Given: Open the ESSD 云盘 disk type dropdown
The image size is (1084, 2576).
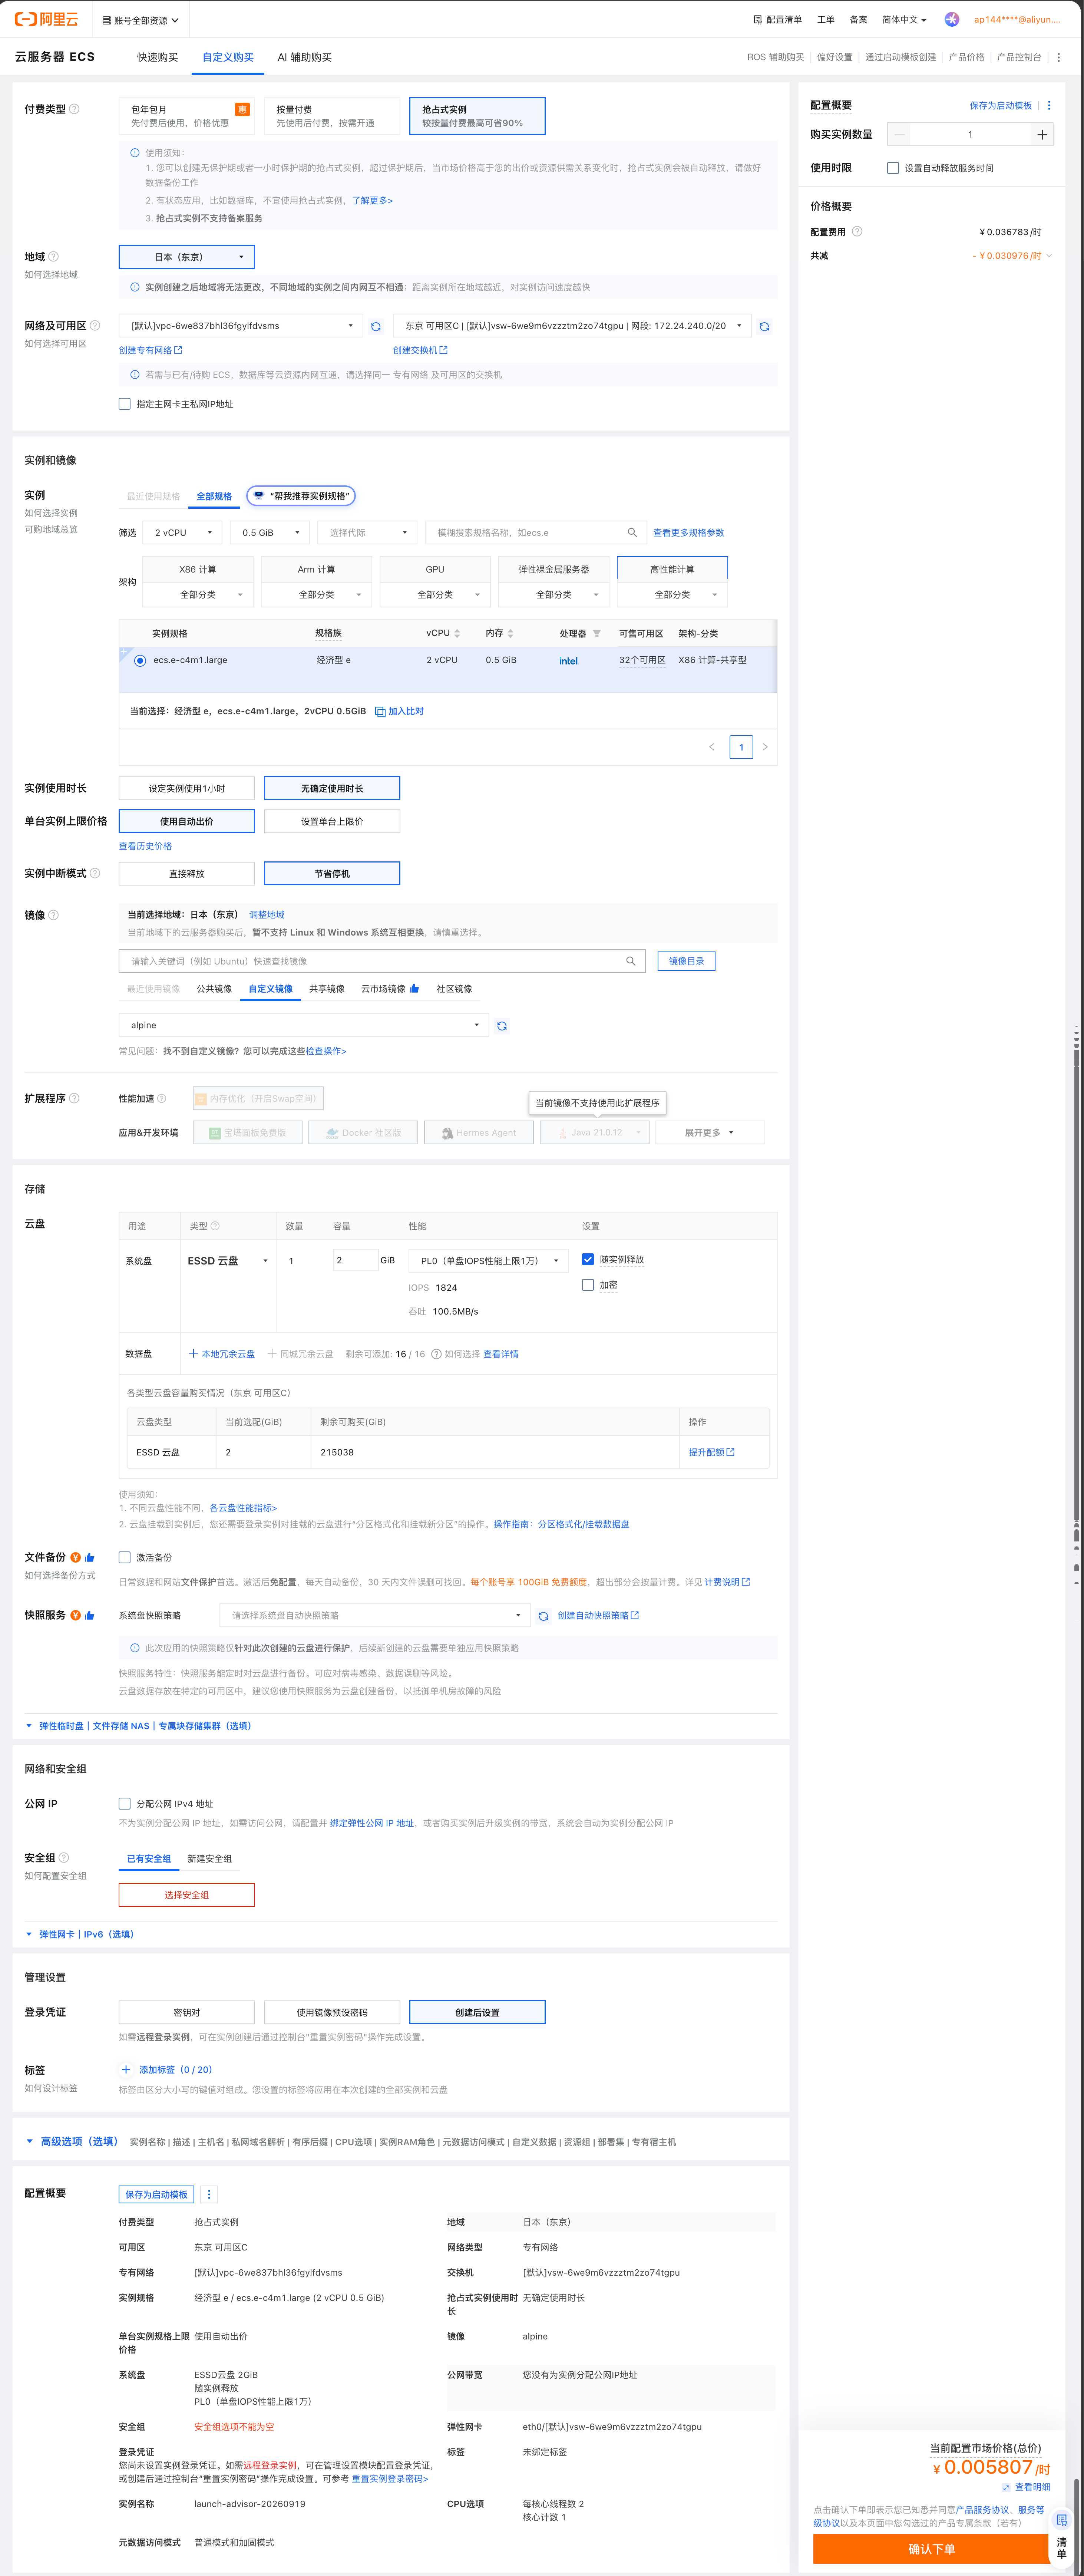Looking at the screenshot, I should tap(228, 1261).
